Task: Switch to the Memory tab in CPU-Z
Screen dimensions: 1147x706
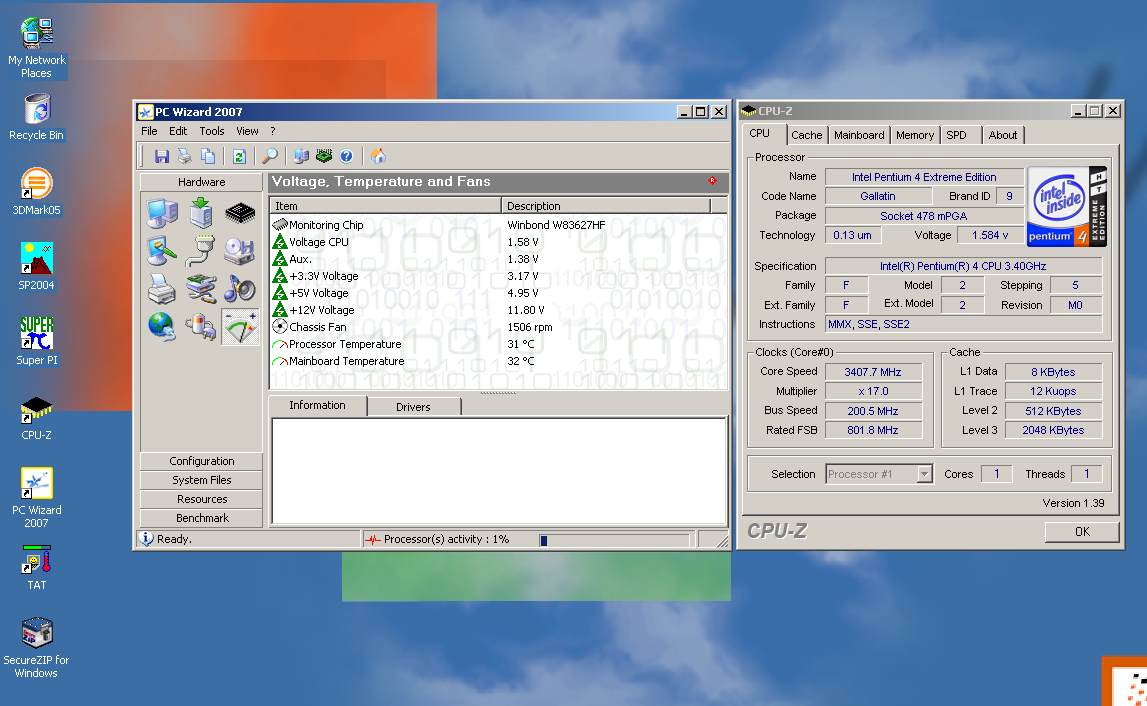Action: tap(914, 135)
